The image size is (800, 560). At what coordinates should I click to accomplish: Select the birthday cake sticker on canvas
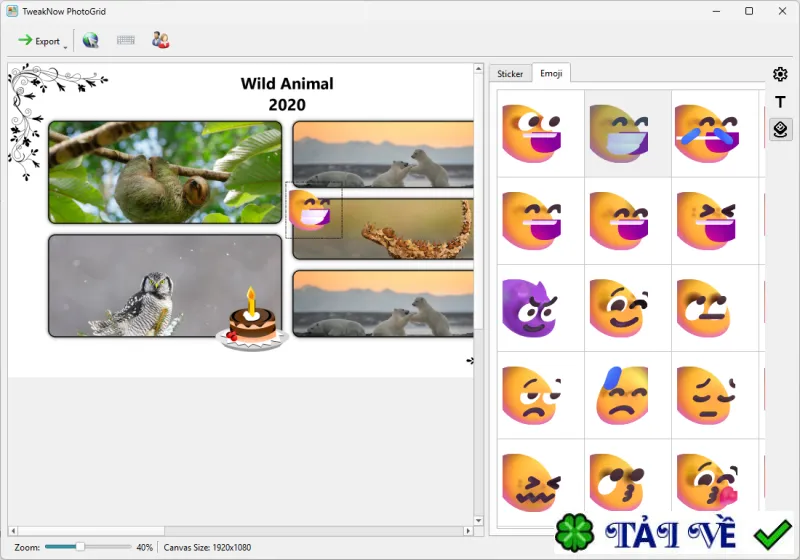pyautogui.click(x=252, y=321)
